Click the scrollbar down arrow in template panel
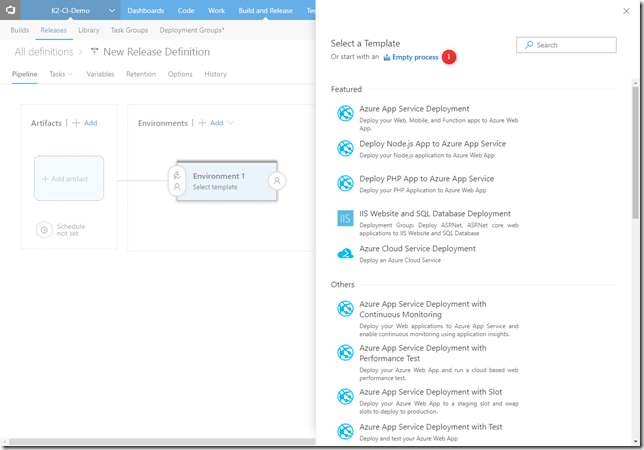The image size is (644, 450). [x=635, y=442]
